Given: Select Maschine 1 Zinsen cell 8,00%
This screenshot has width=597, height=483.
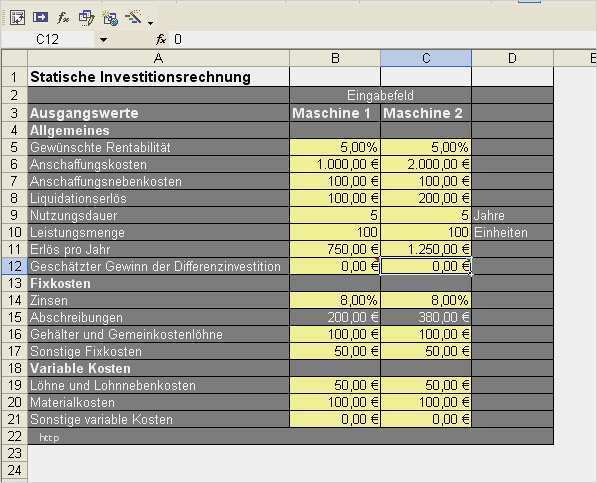Looking at the screenshot, I should click(335, 300).
